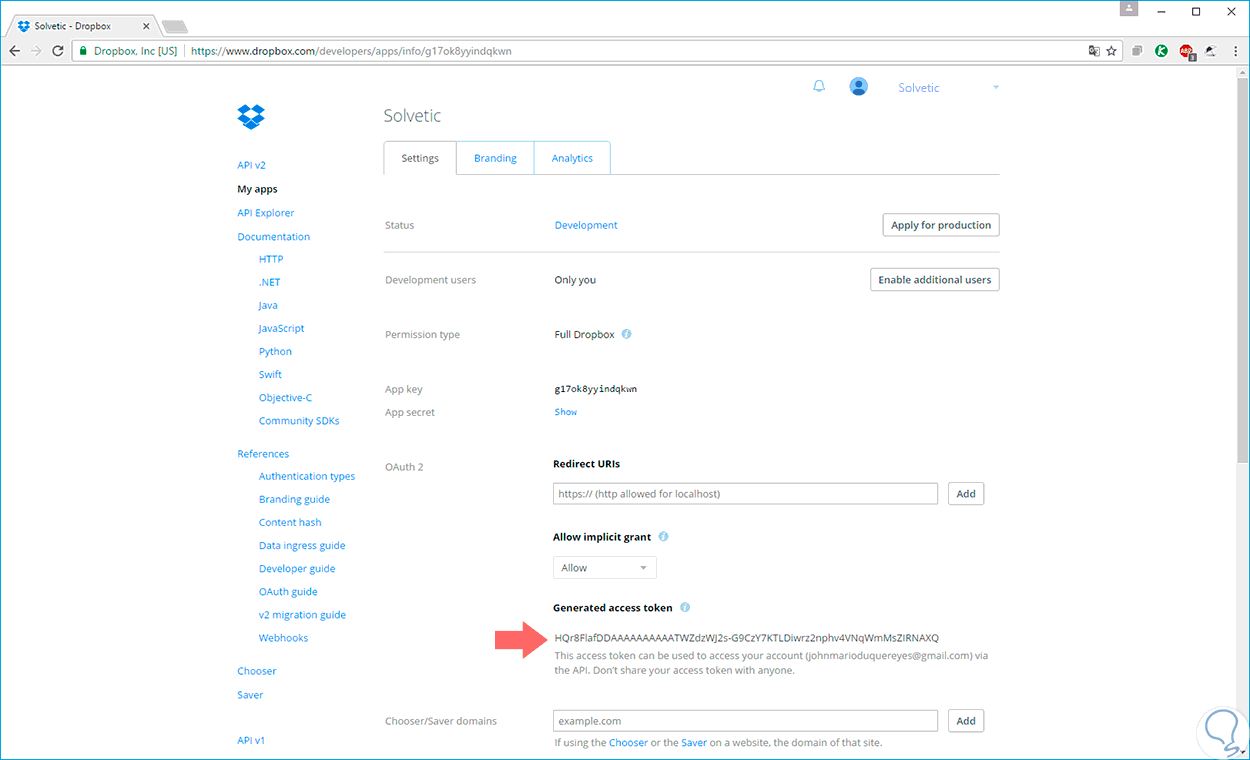Open the v2 migration guide link

coord(302,615)
